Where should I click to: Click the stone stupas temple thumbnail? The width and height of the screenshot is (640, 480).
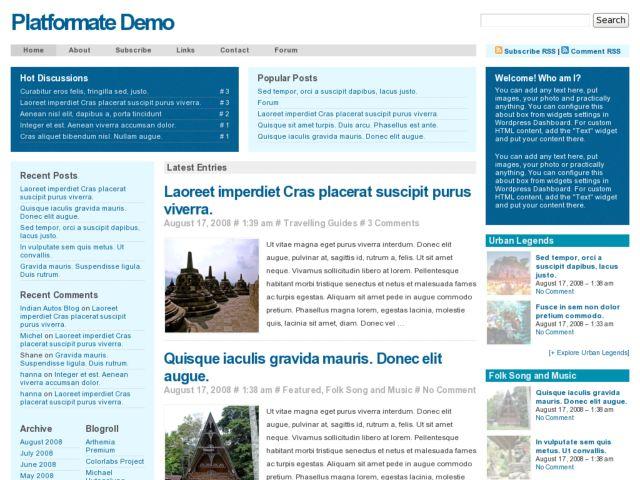point(211,285)
